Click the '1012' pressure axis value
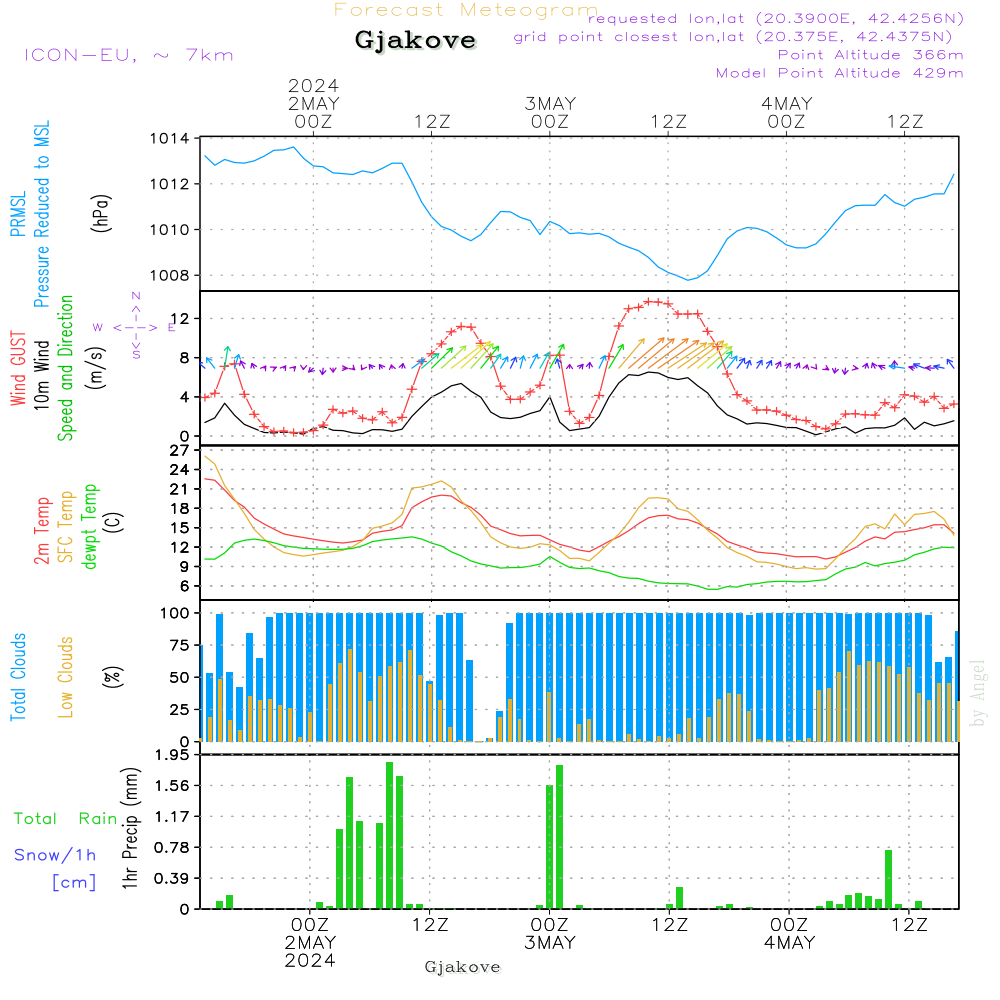This screenshot has height=1000, width=1000. [x=170, y=184]
